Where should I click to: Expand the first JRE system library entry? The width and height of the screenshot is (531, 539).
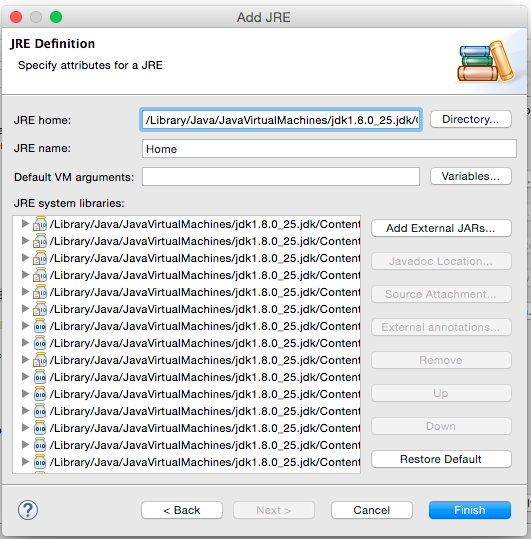pos(25,223)
